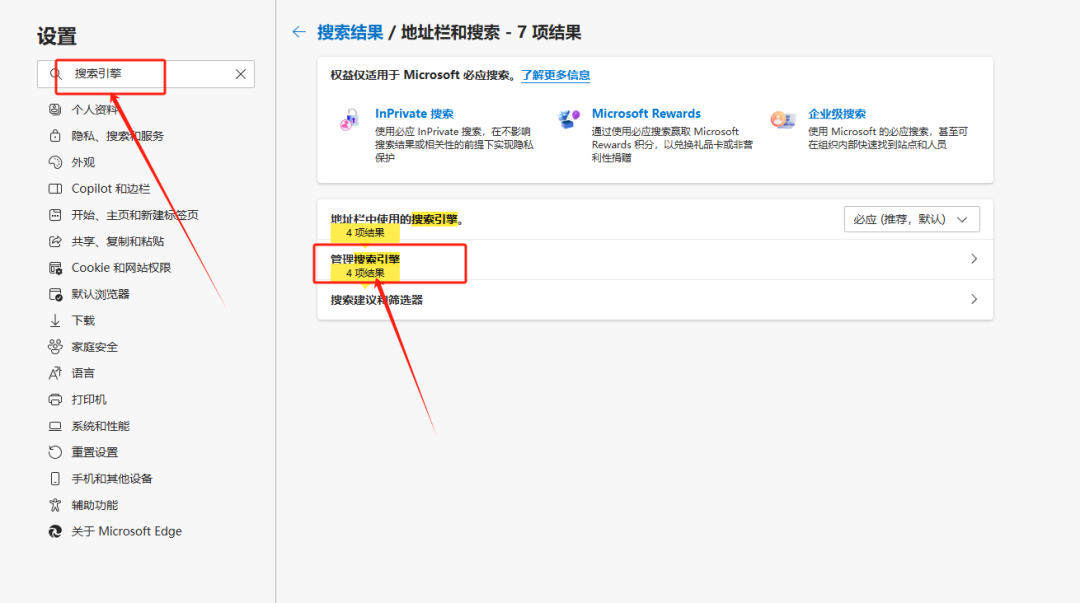Select 默认浏览器 in settings menu

point(101,294)
